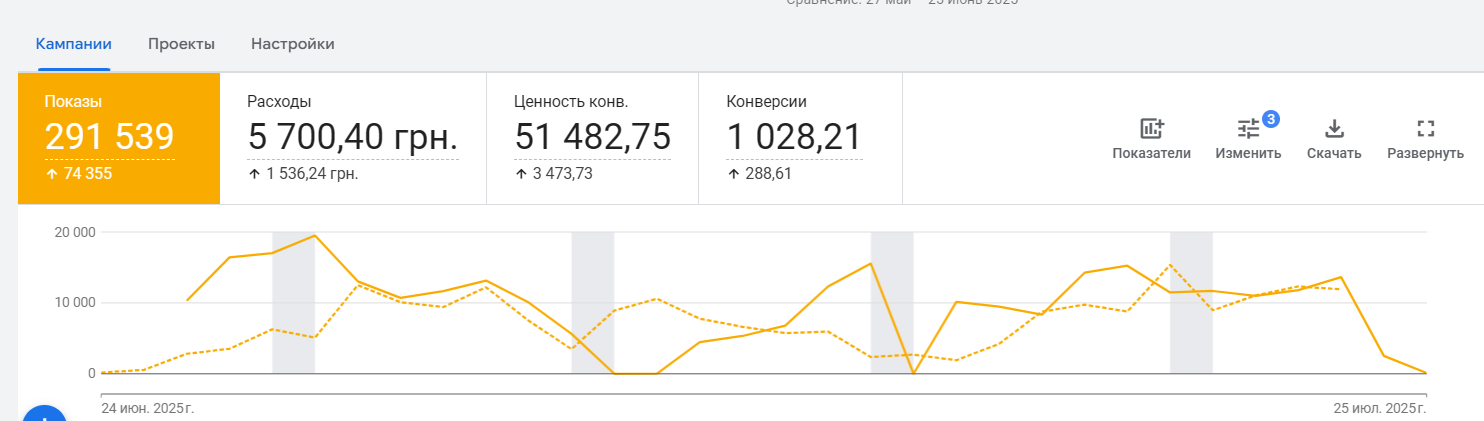
Task: Click the 51 482,75 value
Action: 592,137
